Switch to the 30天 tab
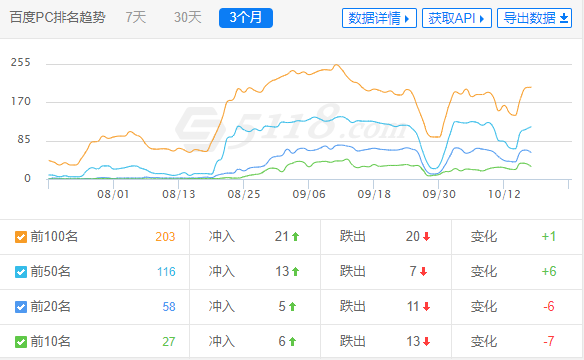This screenshot has height=360, width=584. 187,17
